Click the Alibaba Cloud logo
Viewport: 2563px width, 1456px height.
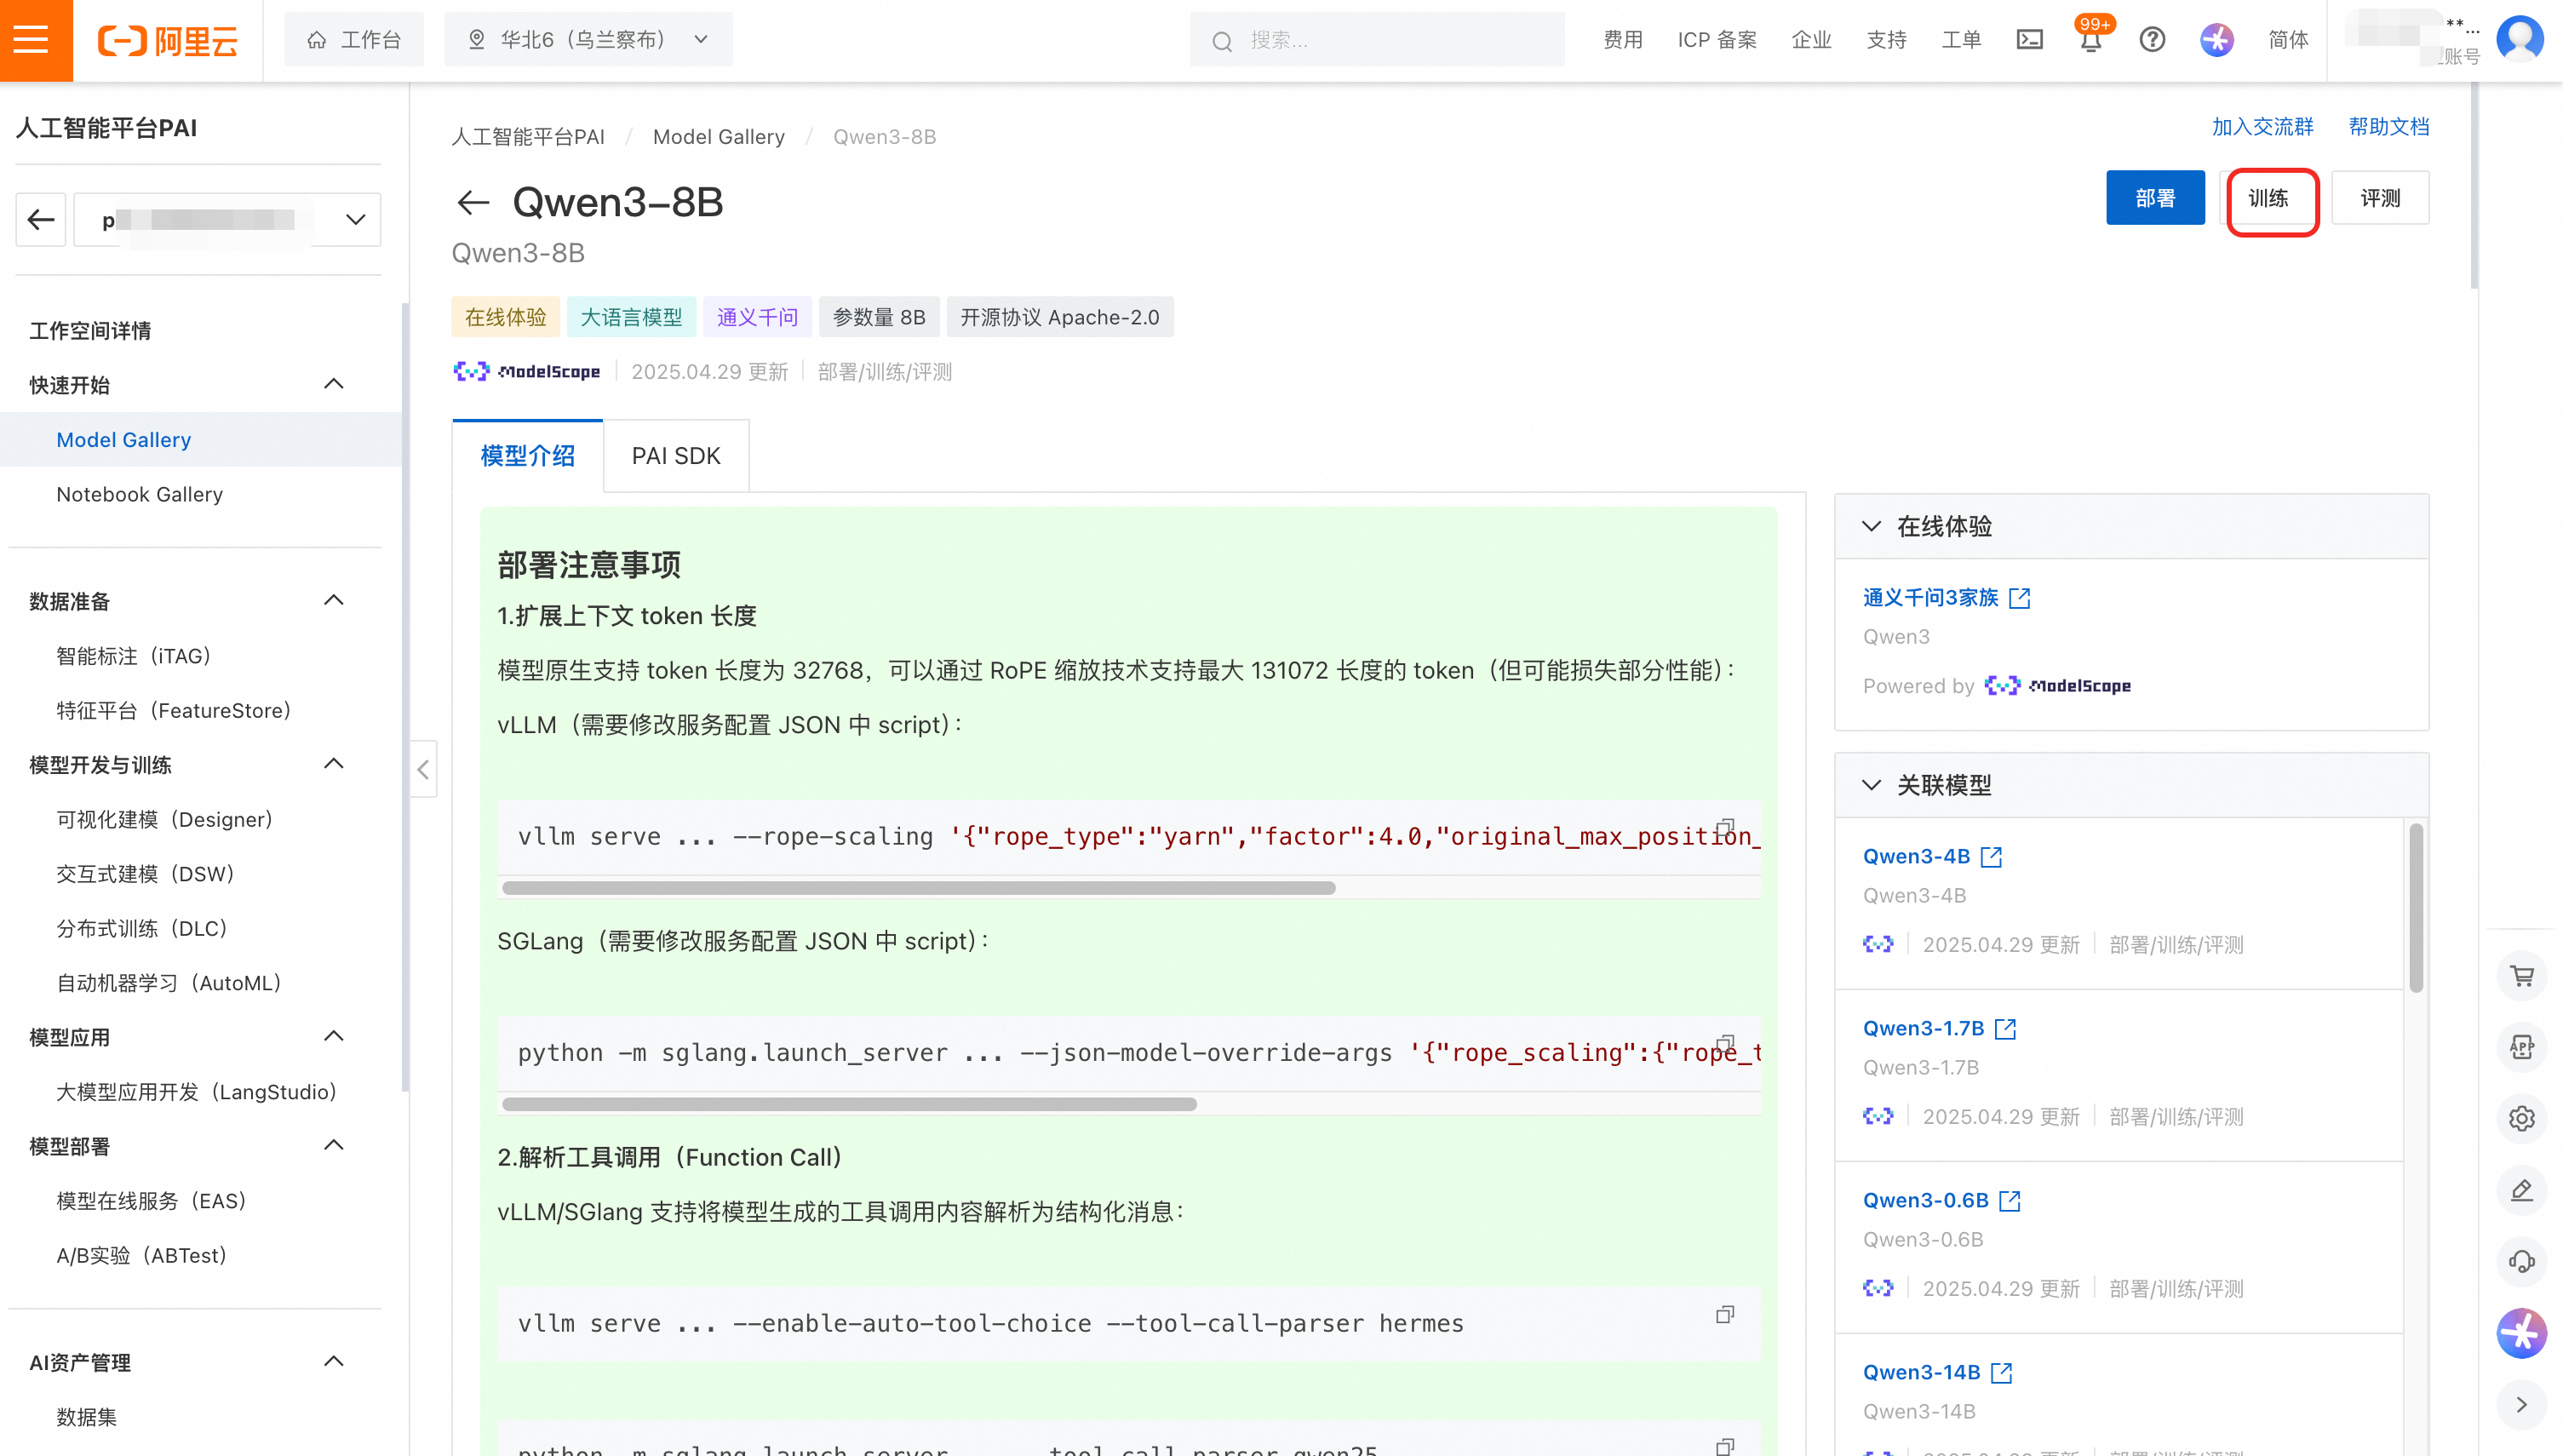click(x=168, y=41)
